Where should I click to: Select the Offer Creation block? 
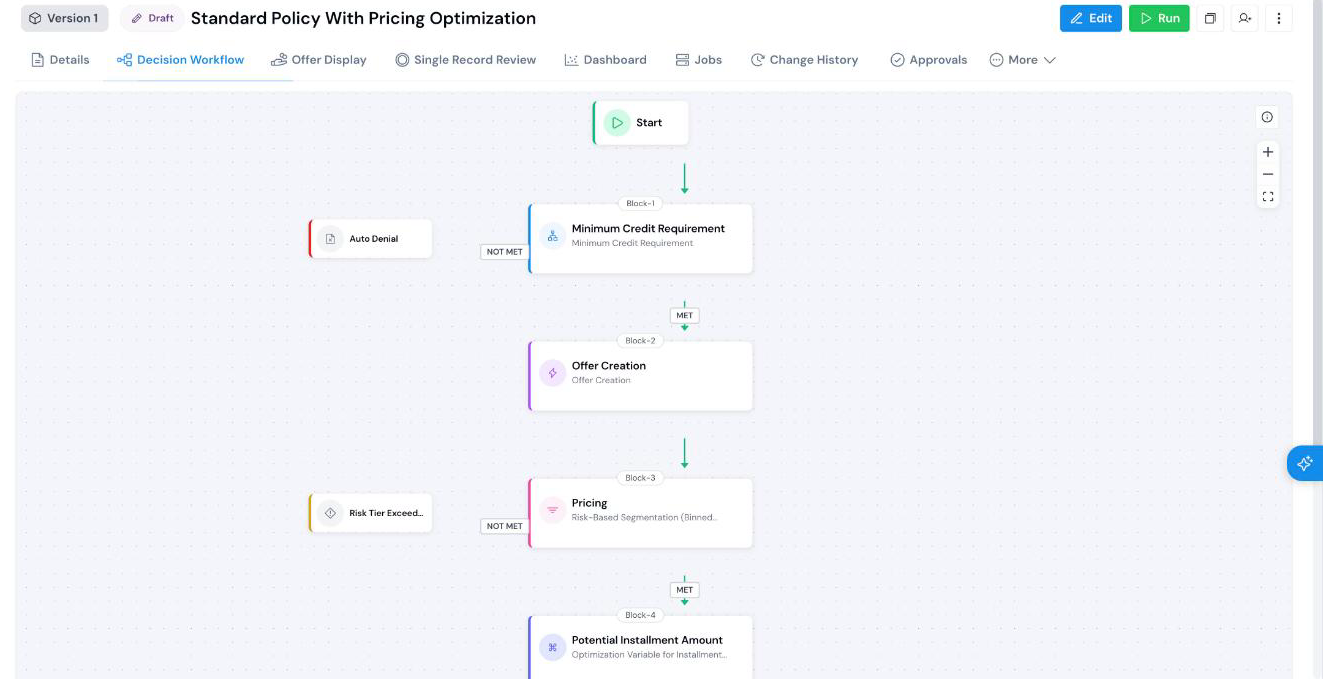pyautogui.click(x=641, y=376)
